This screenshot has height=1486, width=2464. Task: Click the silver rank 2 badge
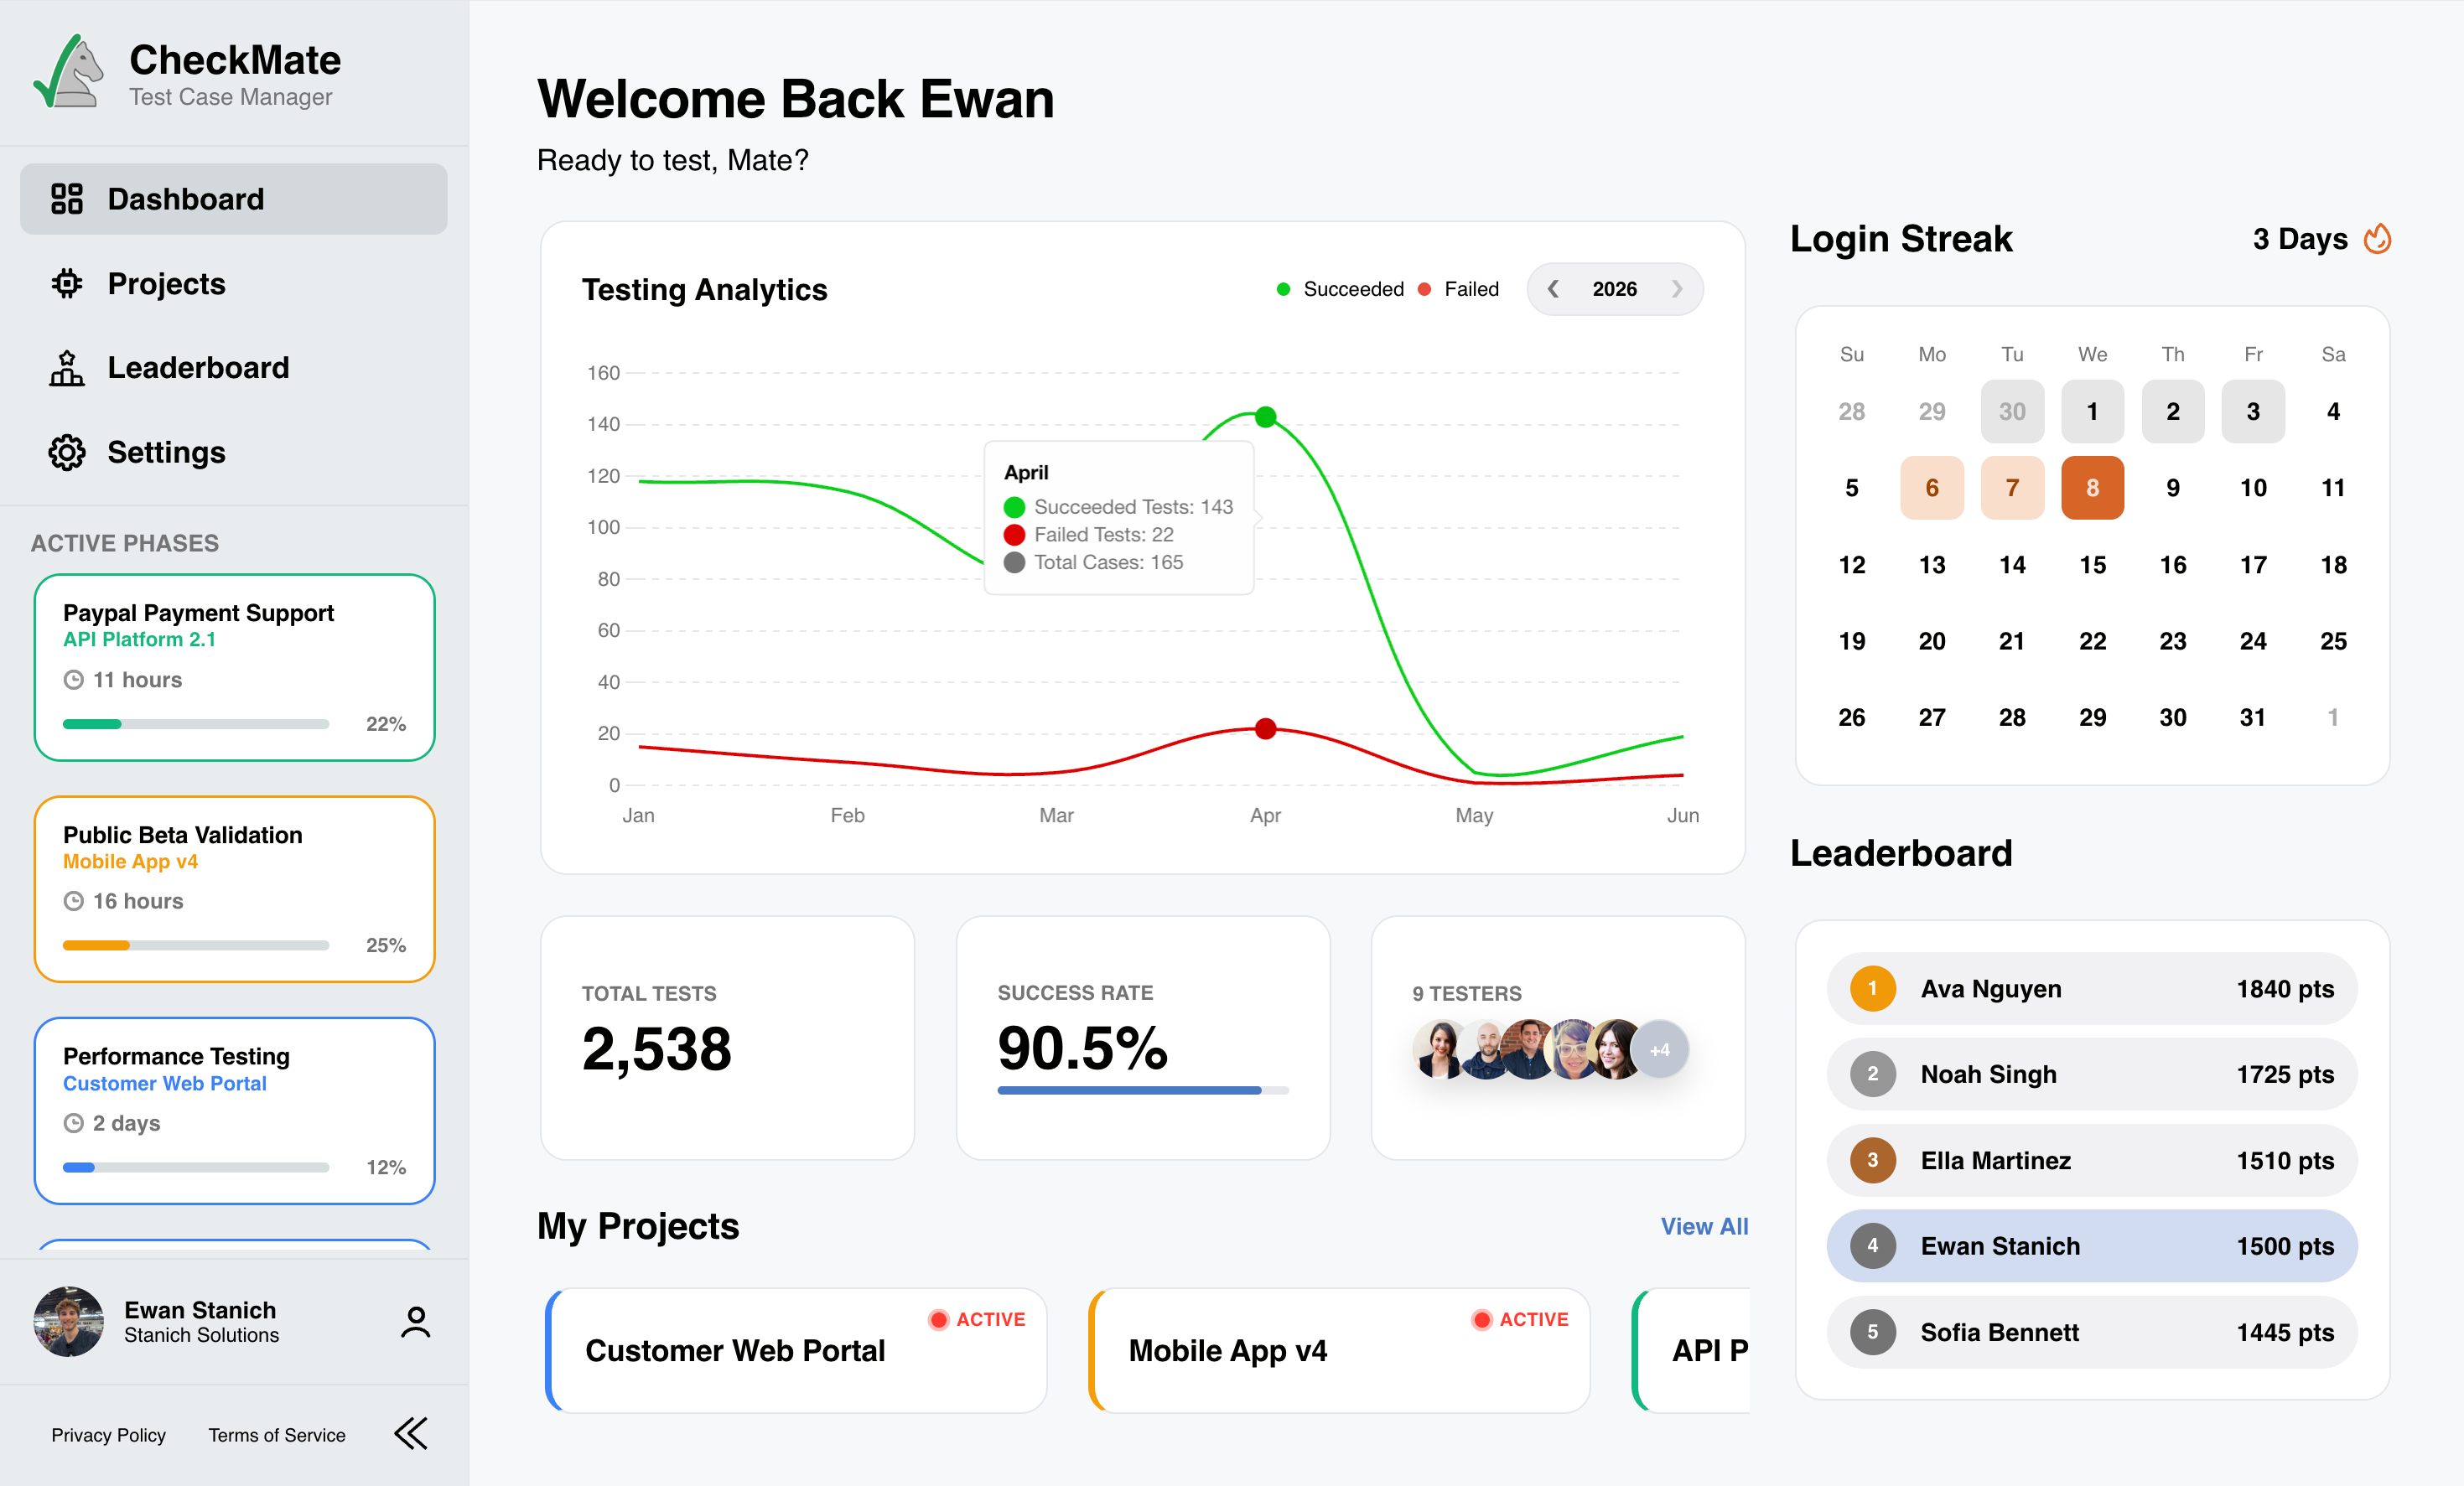coord(1873,1074)
